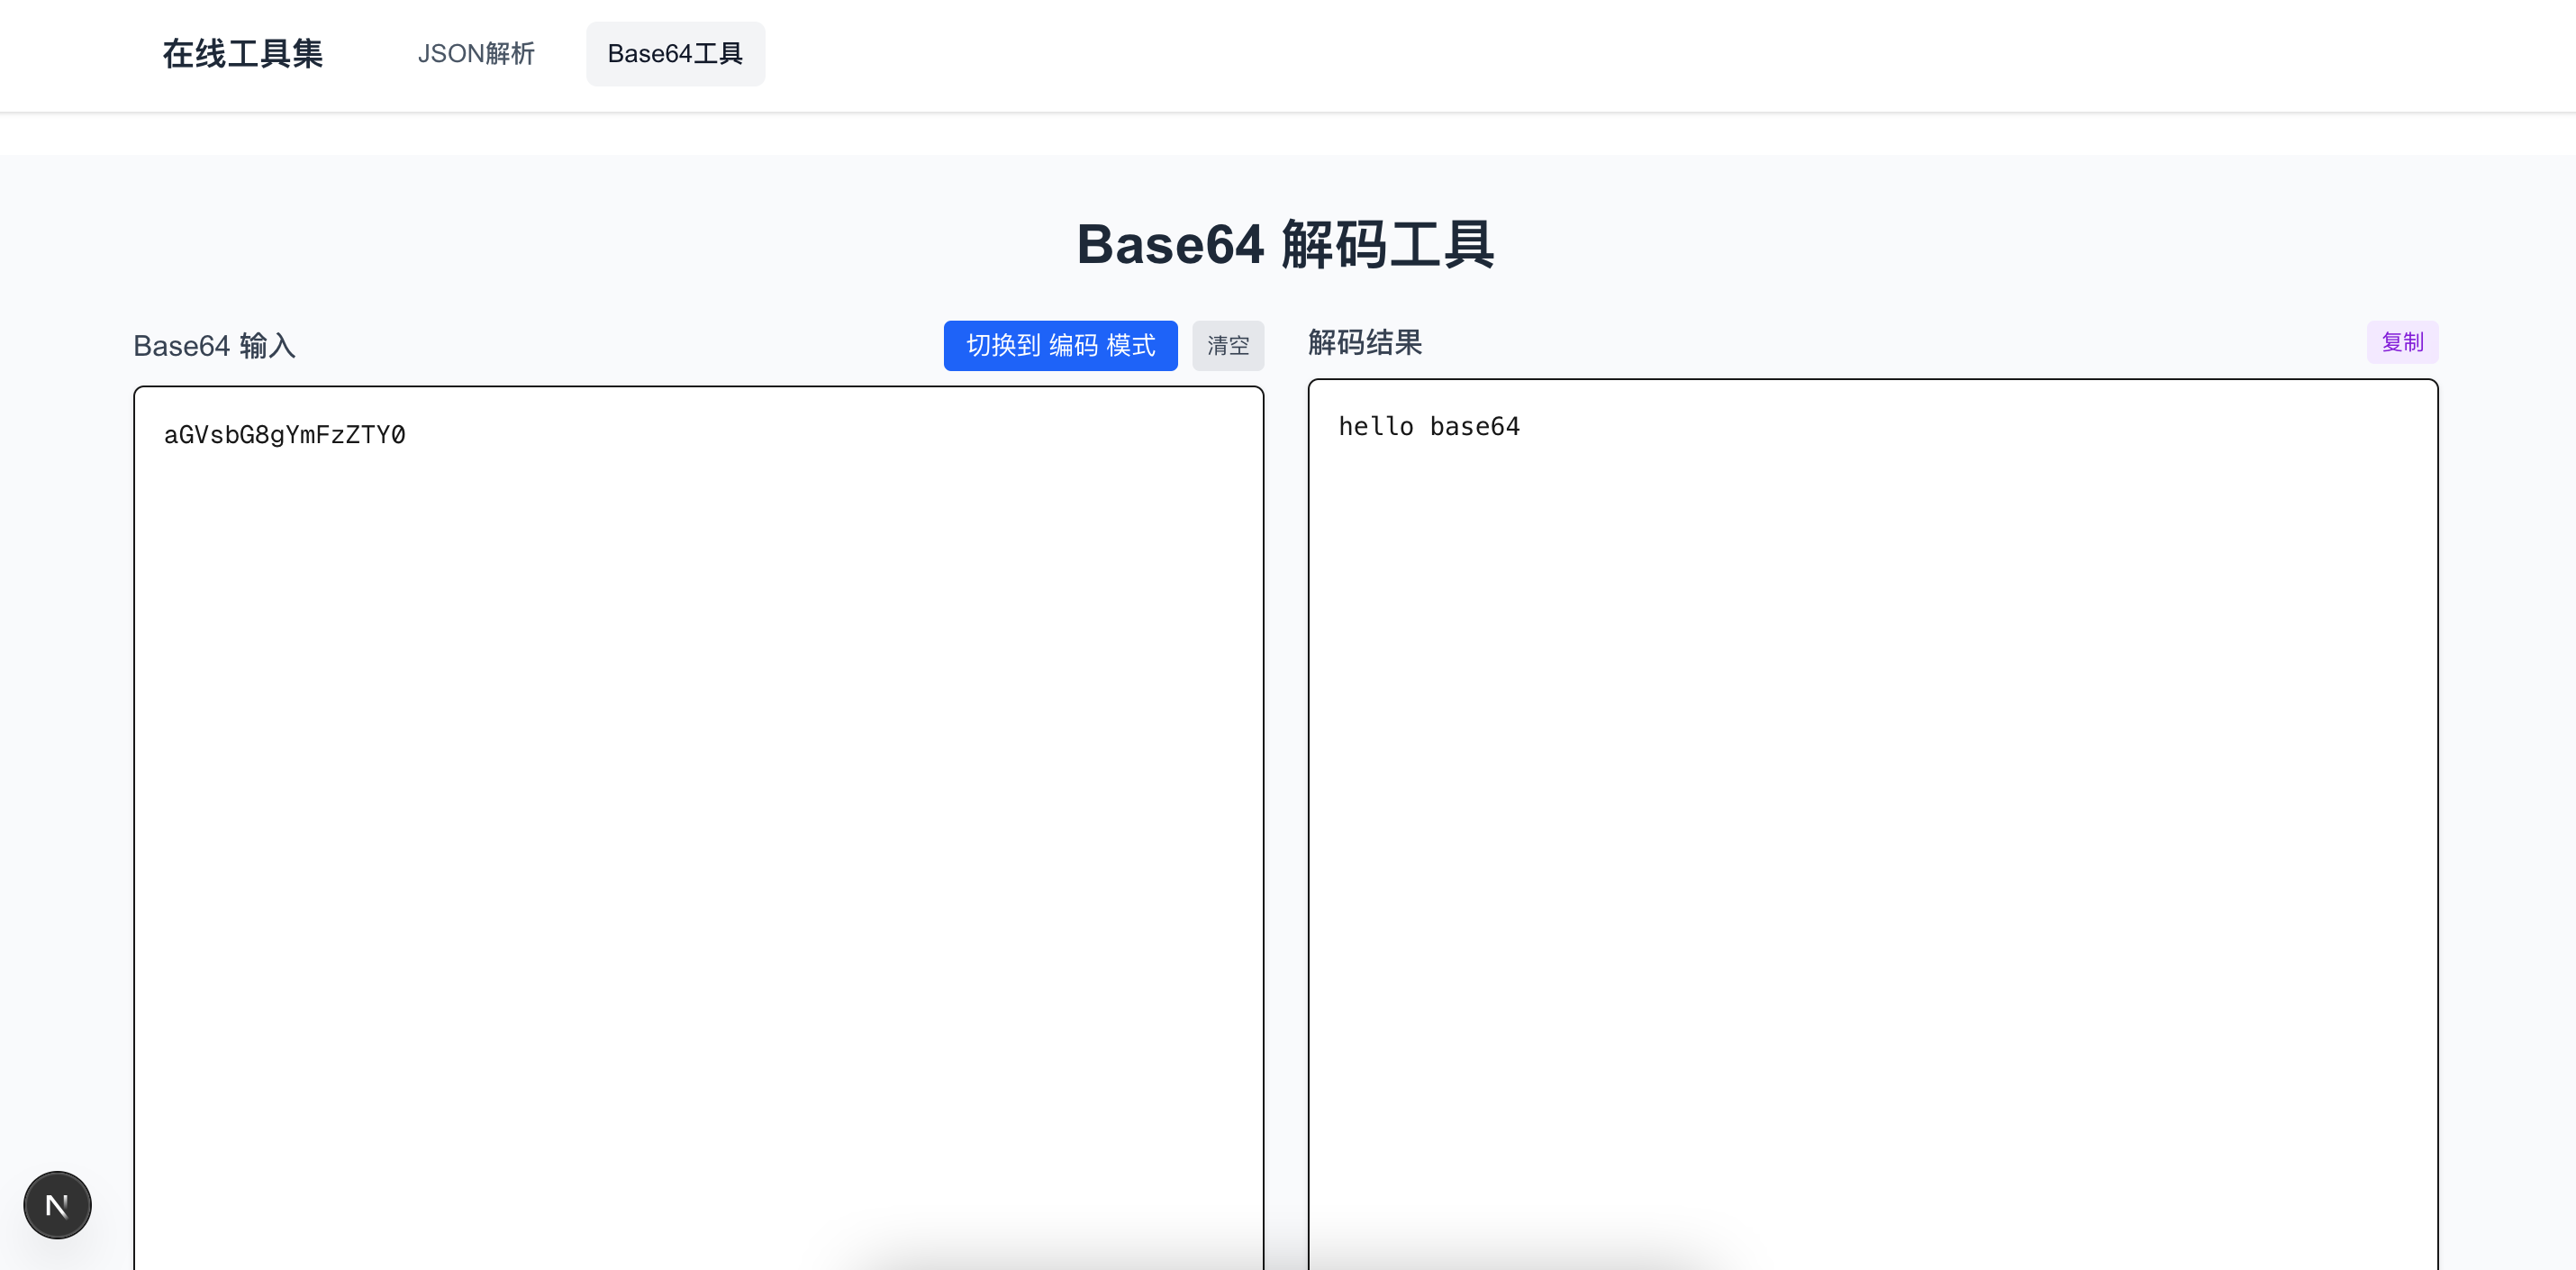
Task: Click empty space in the top navigation bar
Action: pyautogui.click(x=1600, y=54)
